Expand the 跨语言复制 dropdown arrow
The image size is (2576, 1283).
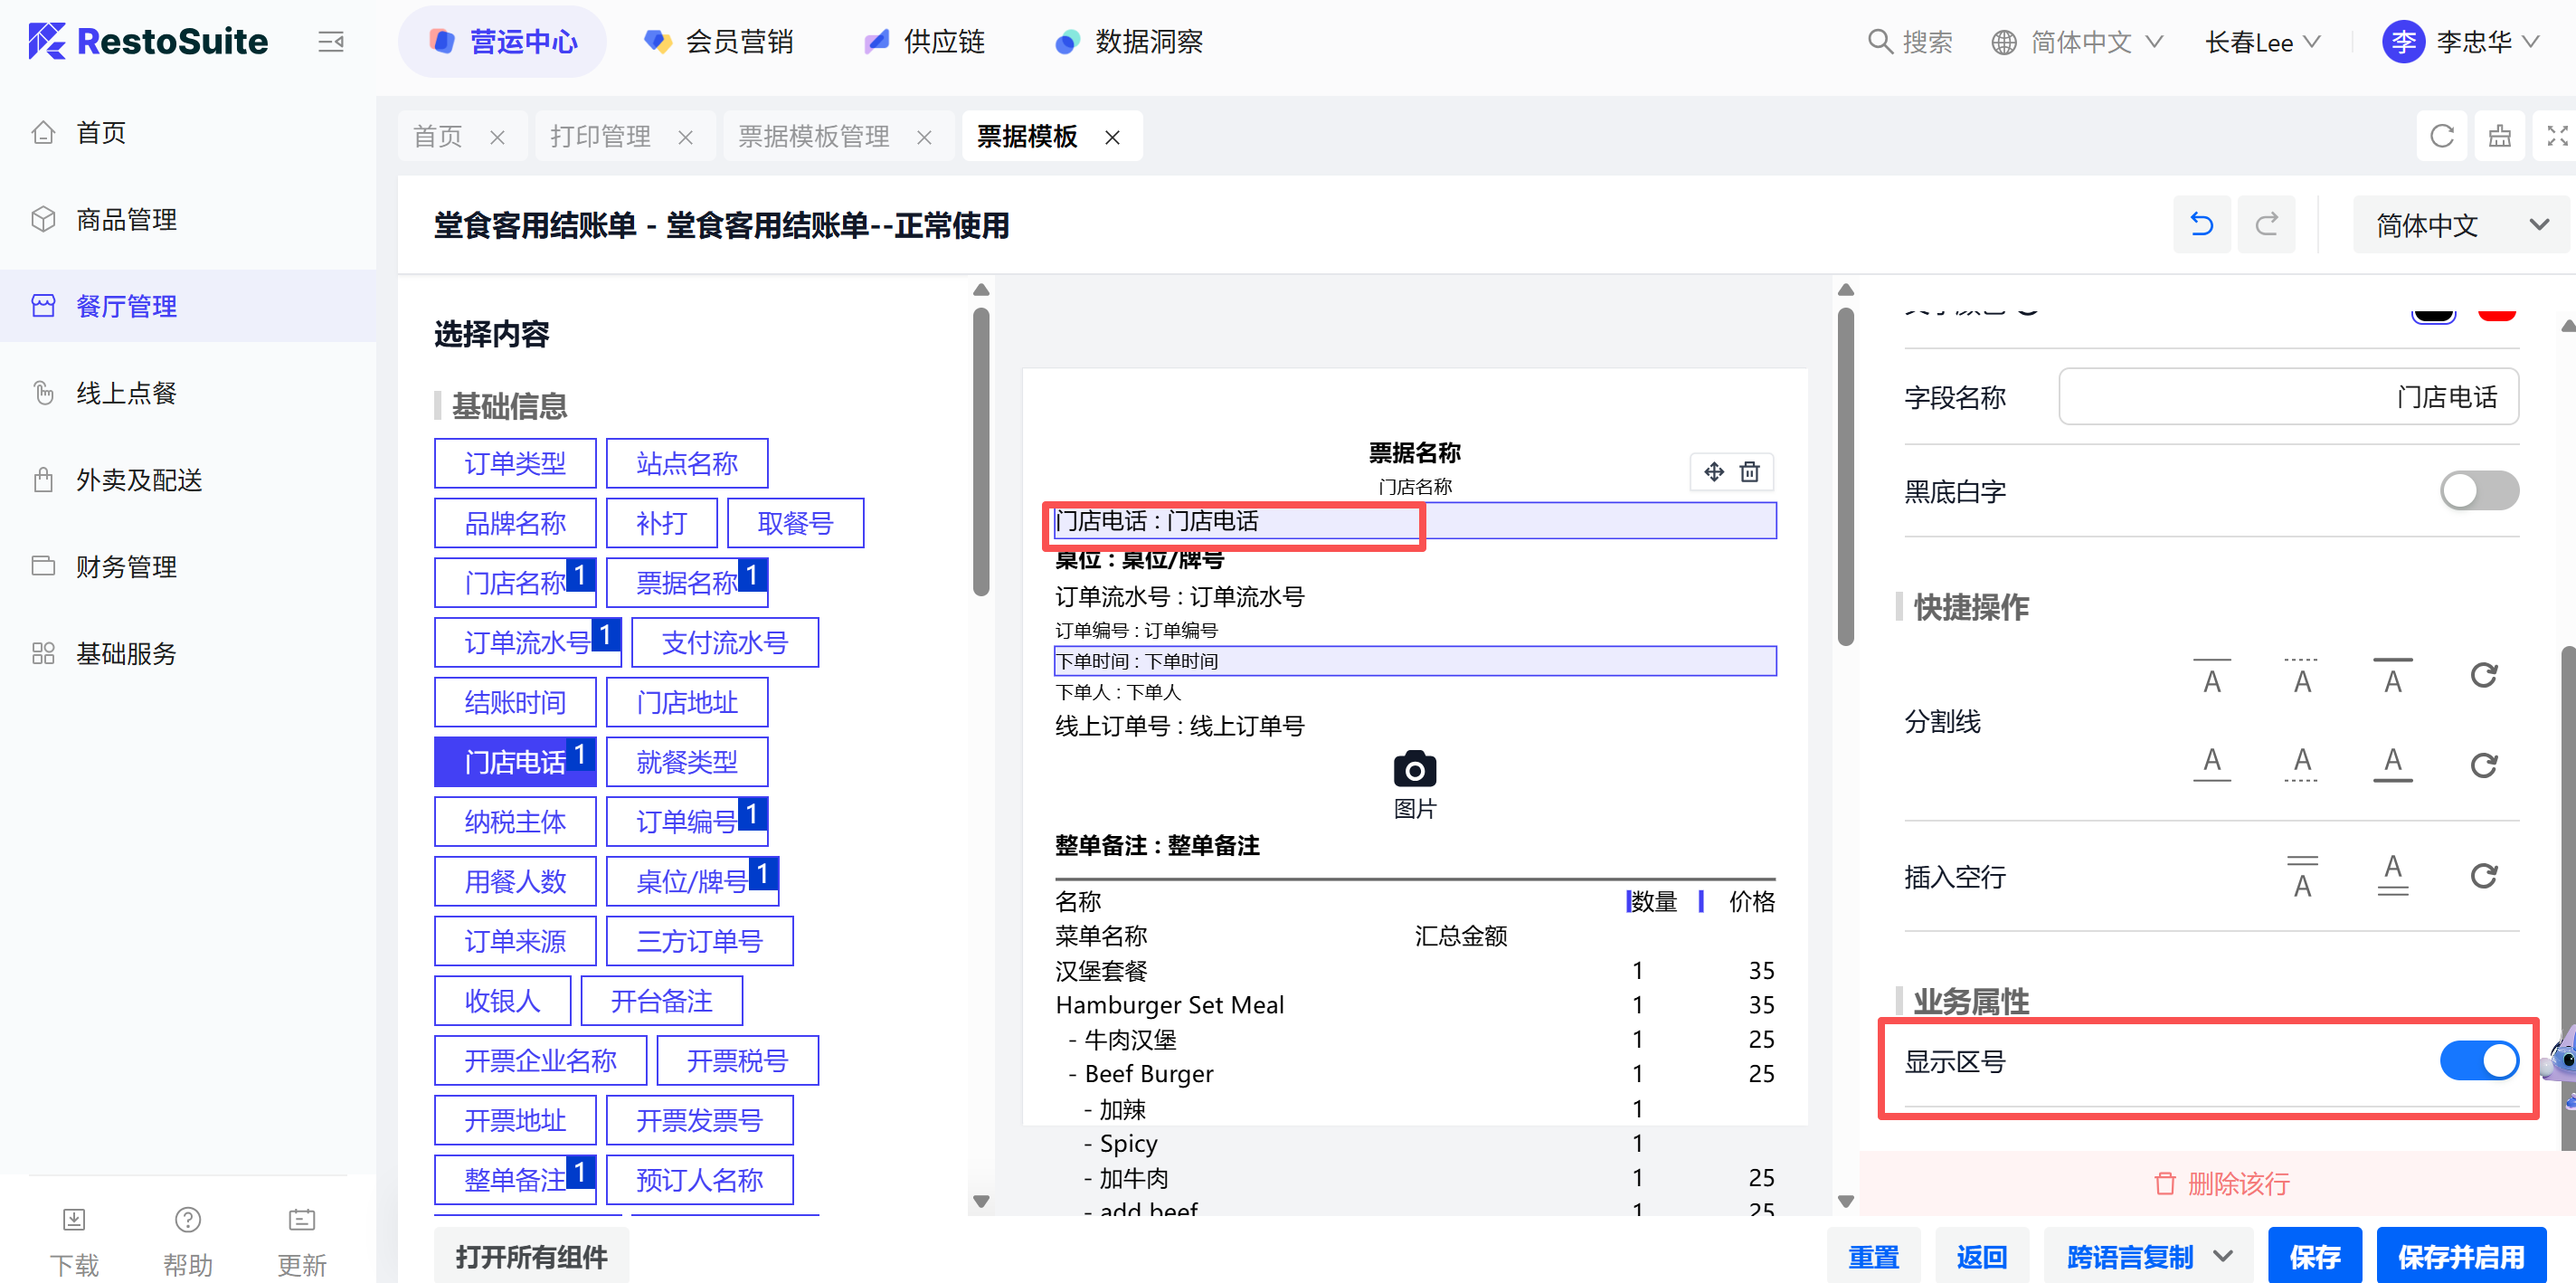(2223, 1256)
